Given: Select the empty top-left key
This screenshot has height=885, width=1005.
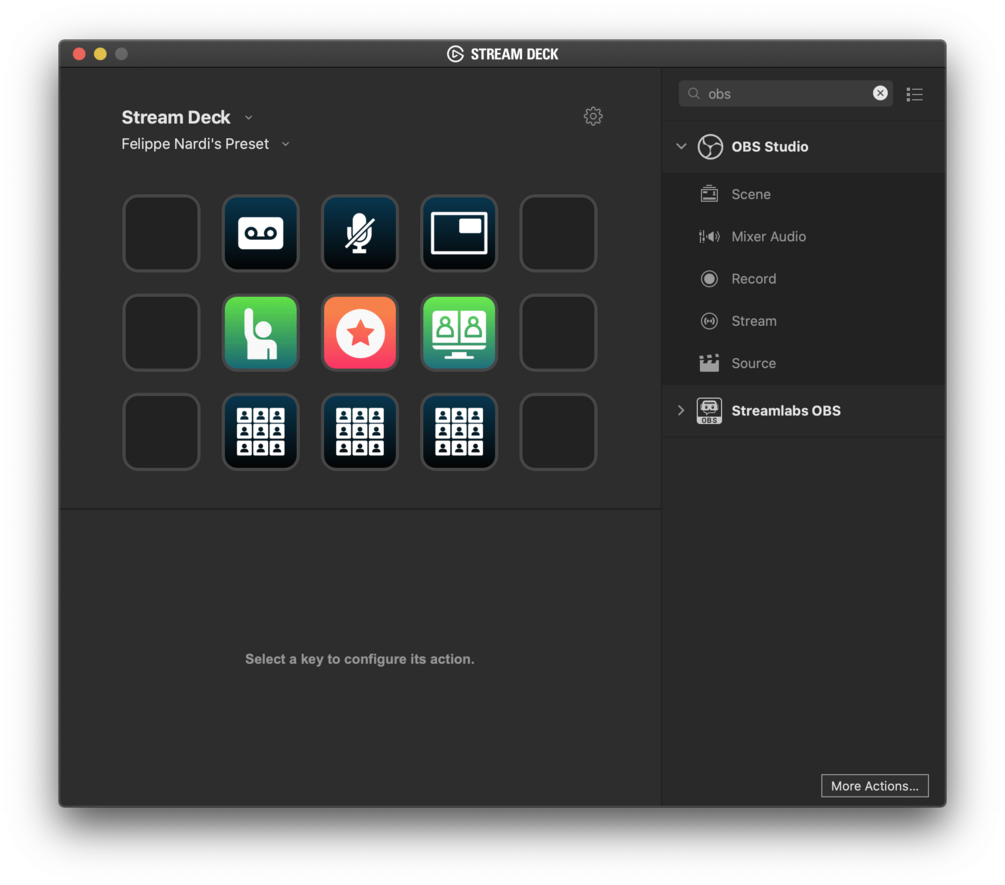Looking at the screenshot, I should click(x=161, y=233).
